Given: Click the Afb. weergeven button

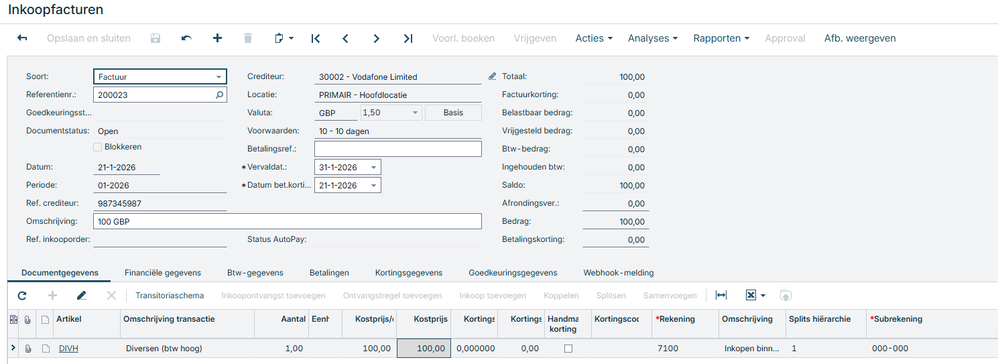Looking at the screenshot, I should (x=860, y=38).
